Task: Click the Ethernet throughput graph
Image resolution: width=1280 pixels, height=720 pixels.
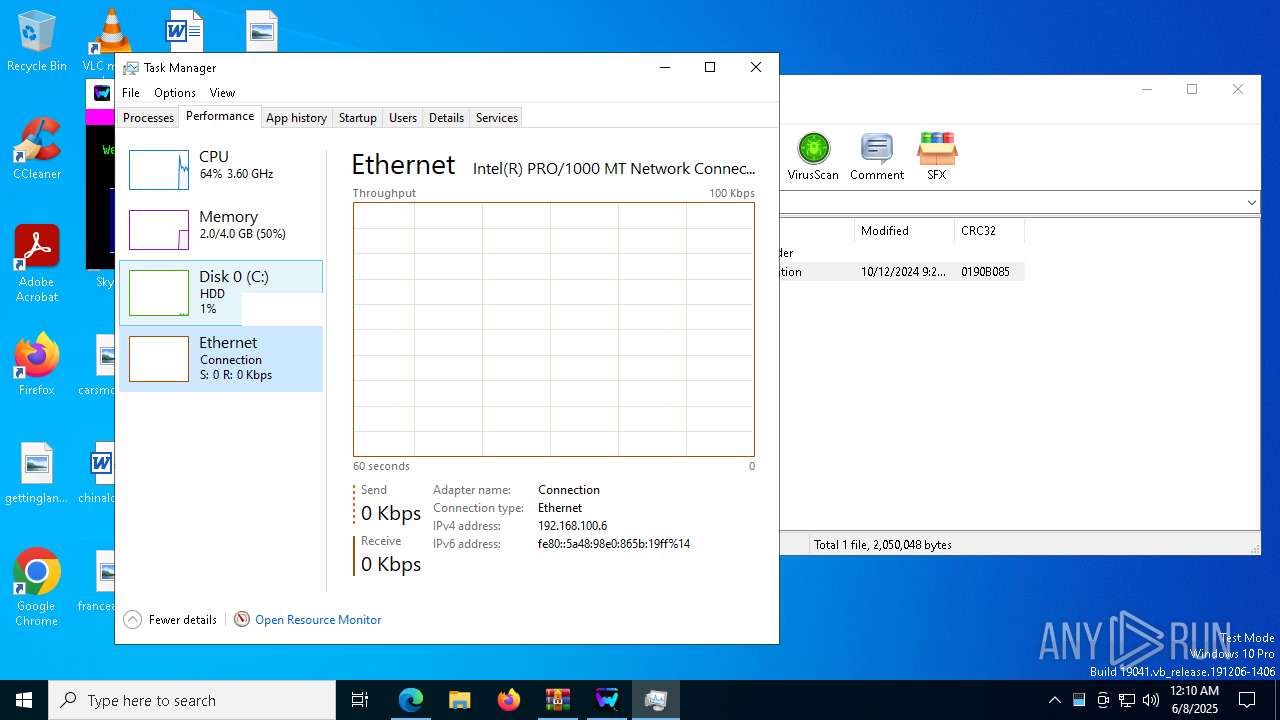Action: point(554,330)
